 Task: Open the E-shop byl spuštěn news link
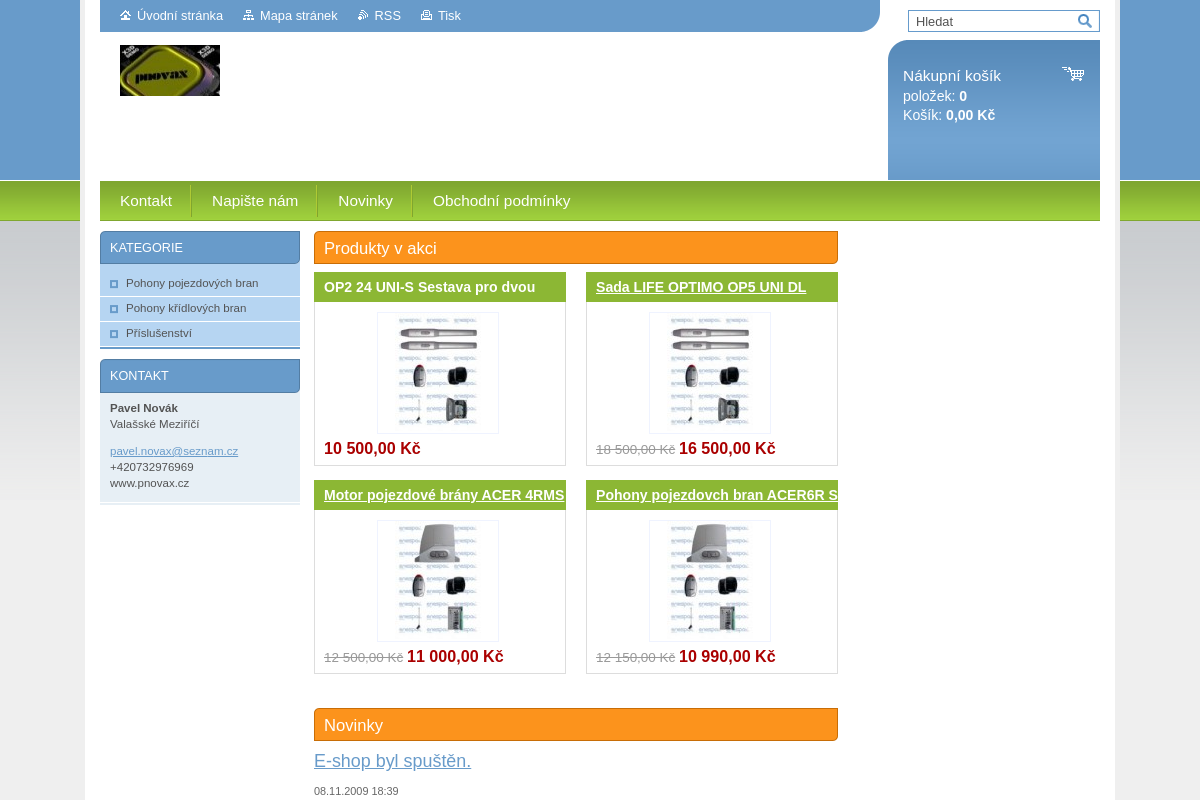392,761
